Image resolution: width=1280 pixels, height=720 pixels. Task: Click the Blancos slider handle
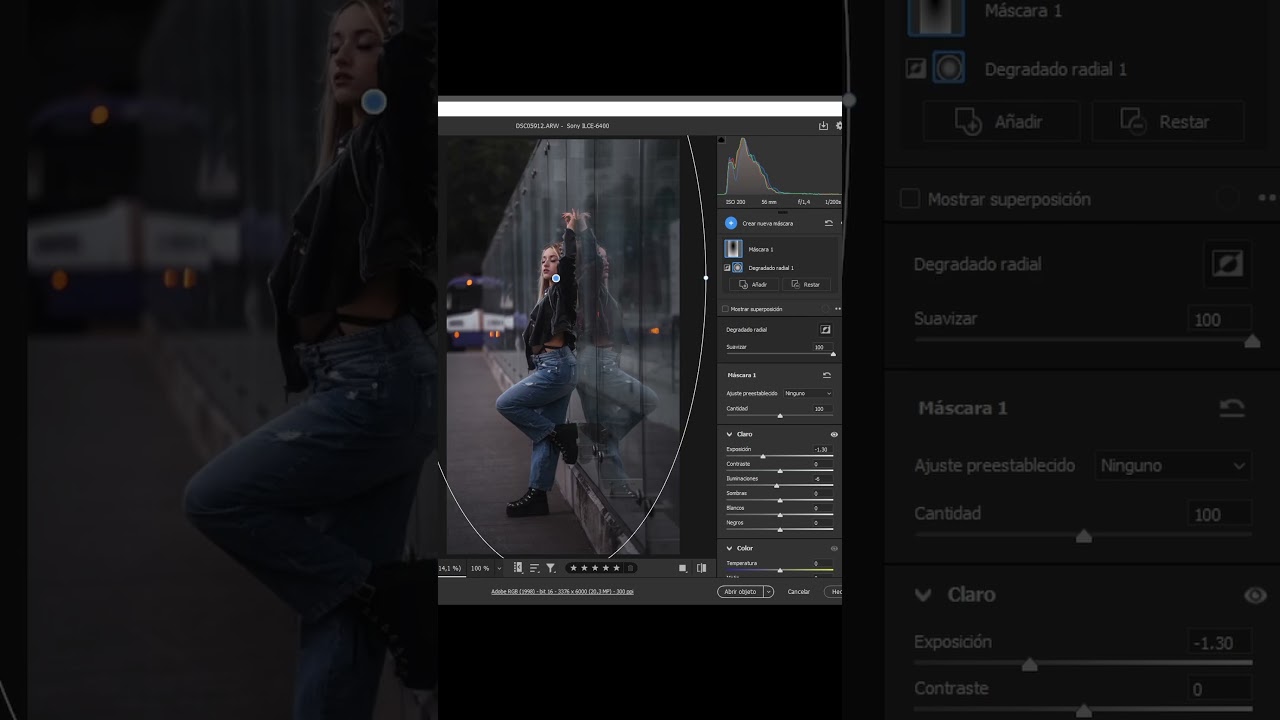(780, 515)
